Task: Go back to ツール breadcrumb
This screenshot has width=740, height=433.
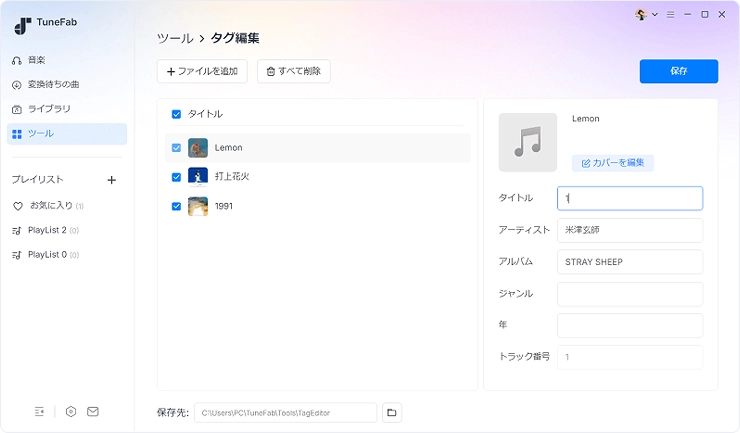Action: pos(175,38)
